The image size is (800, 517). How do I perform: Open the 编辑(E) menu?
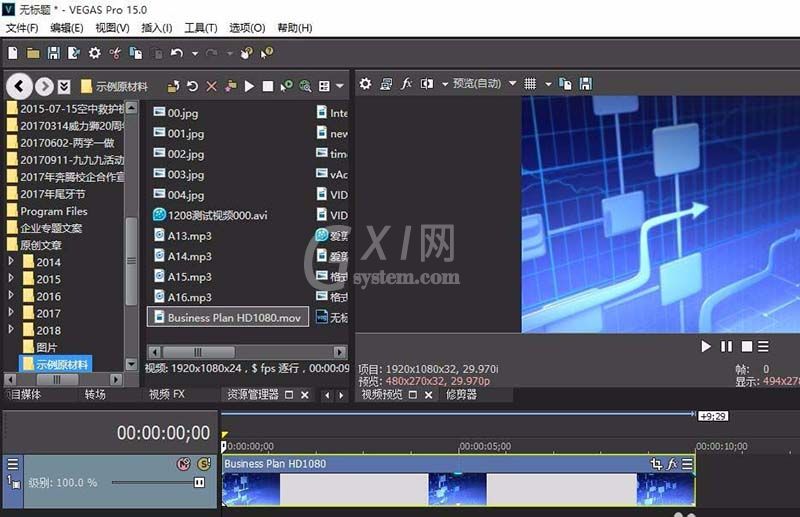66,28
